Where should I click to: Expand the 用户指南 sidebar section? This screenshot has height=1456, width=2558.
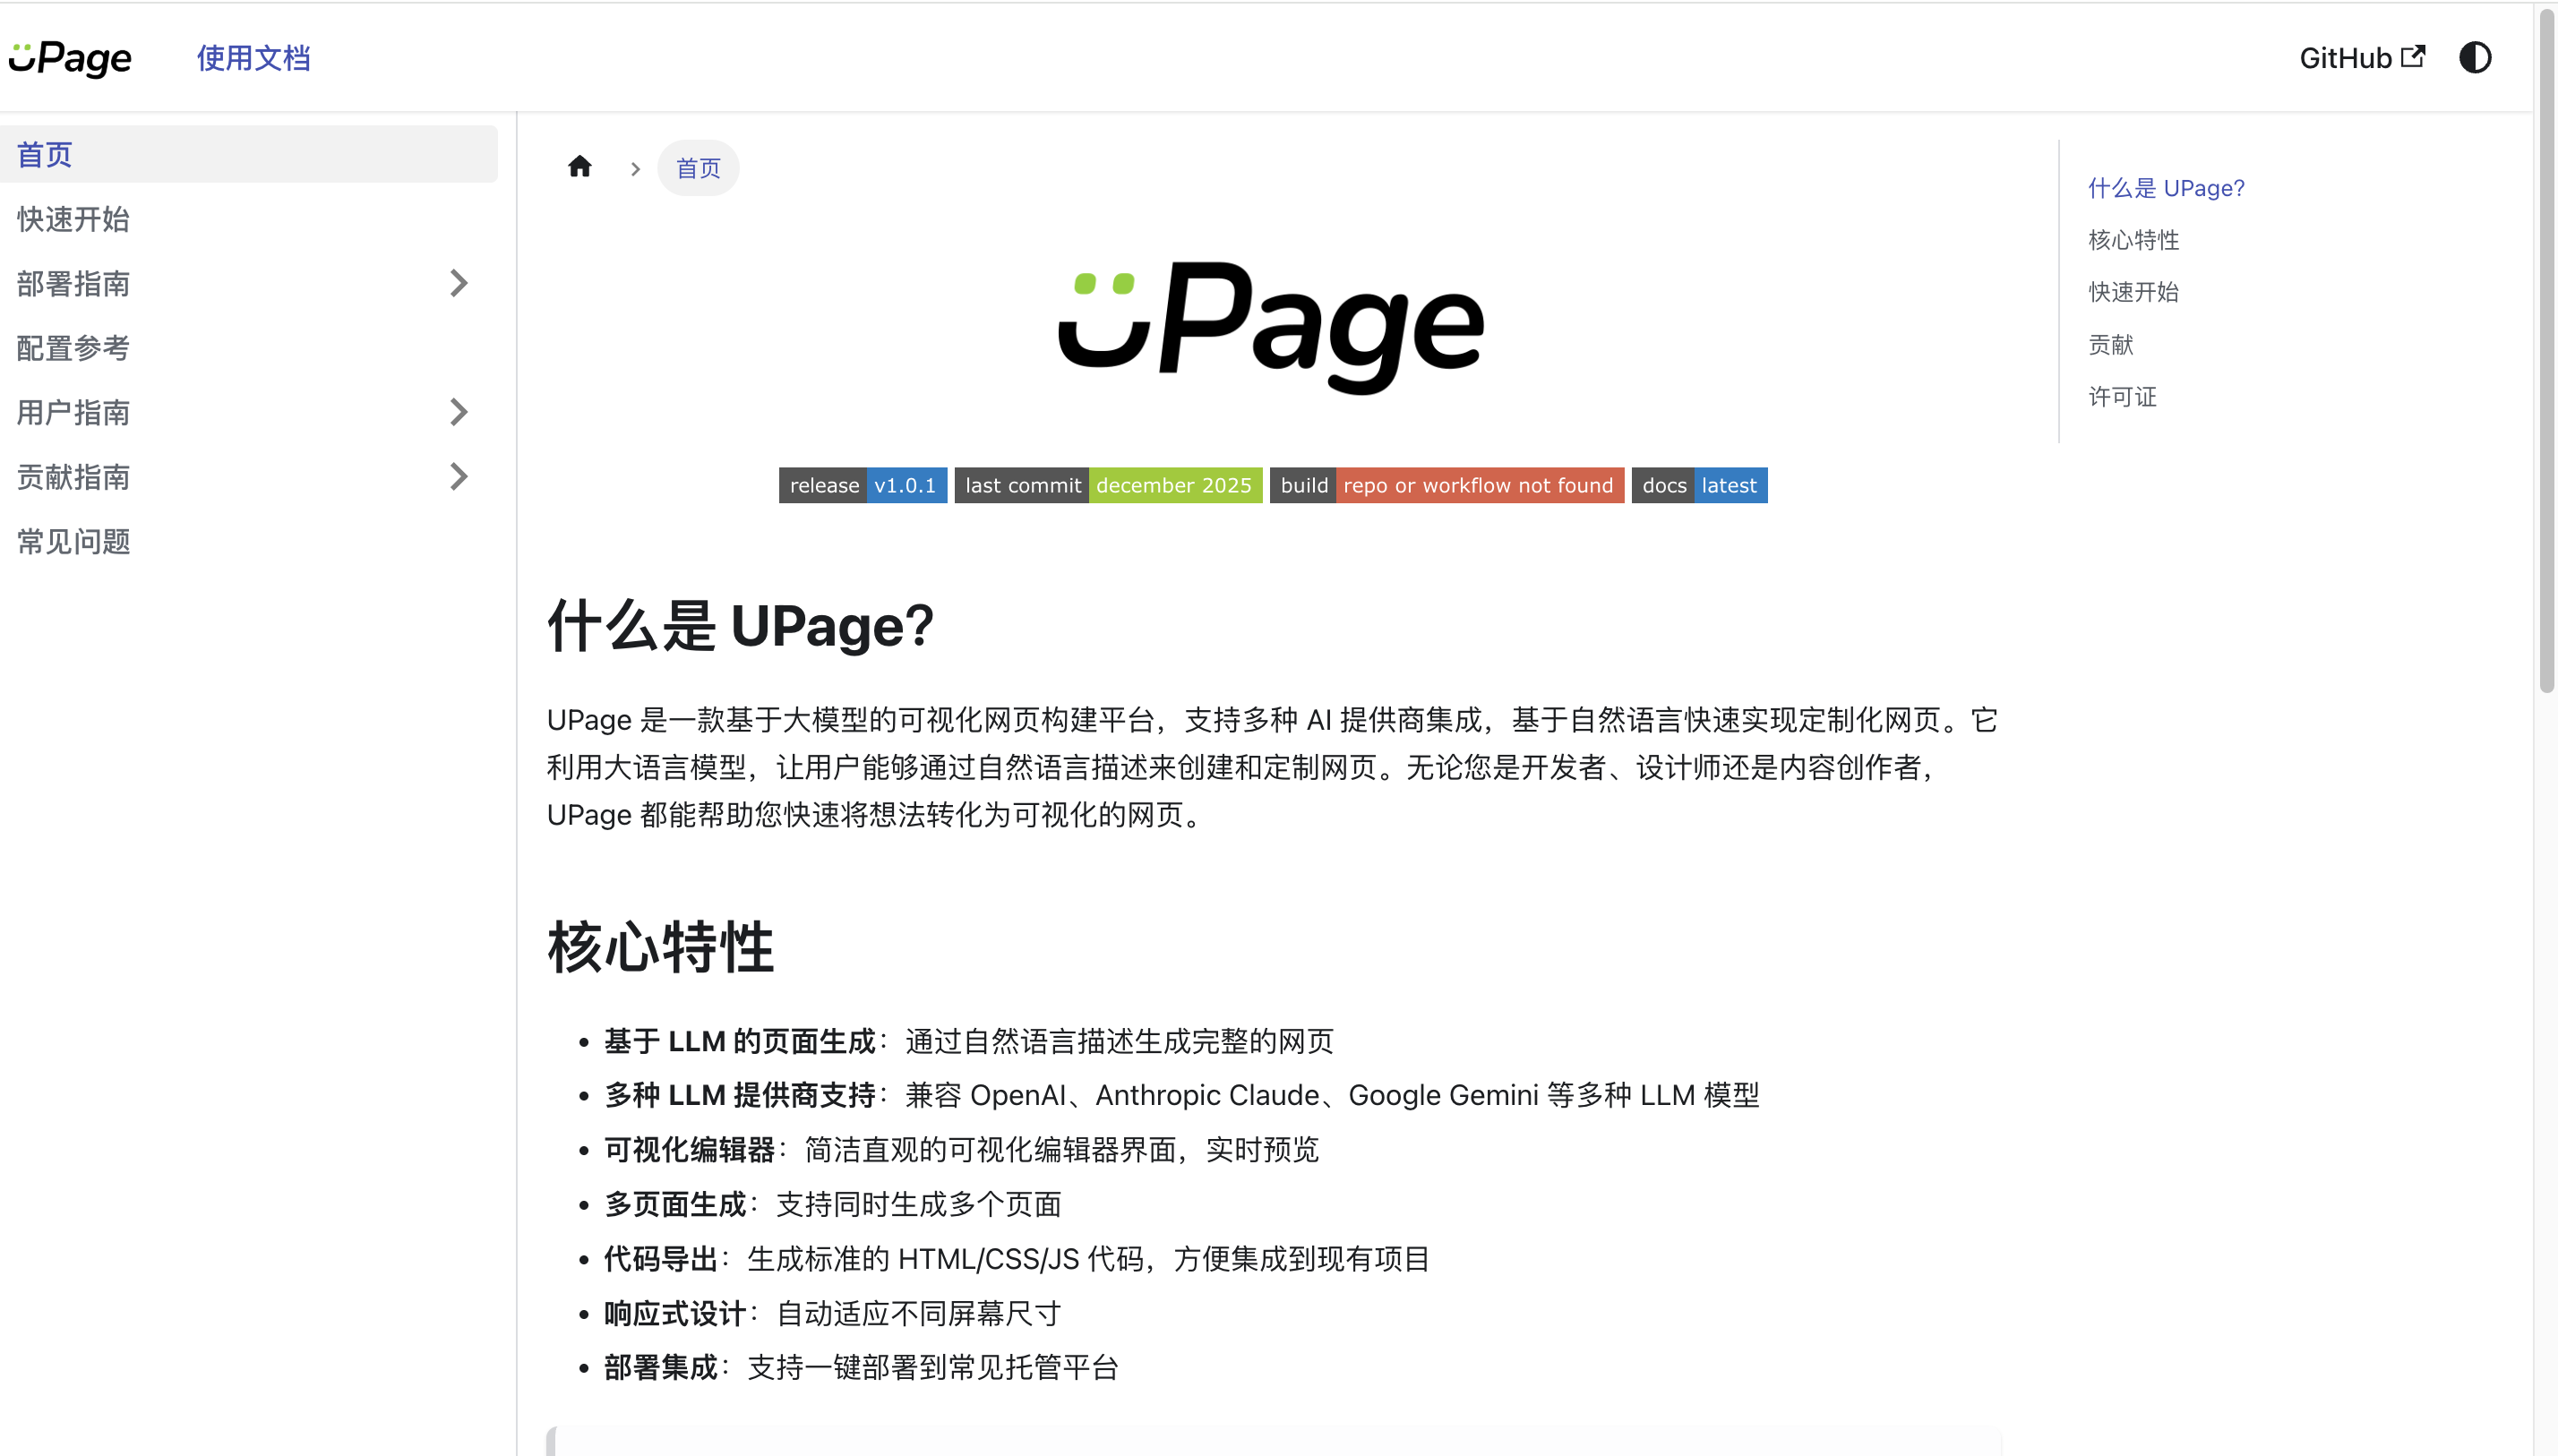(458, 412)
